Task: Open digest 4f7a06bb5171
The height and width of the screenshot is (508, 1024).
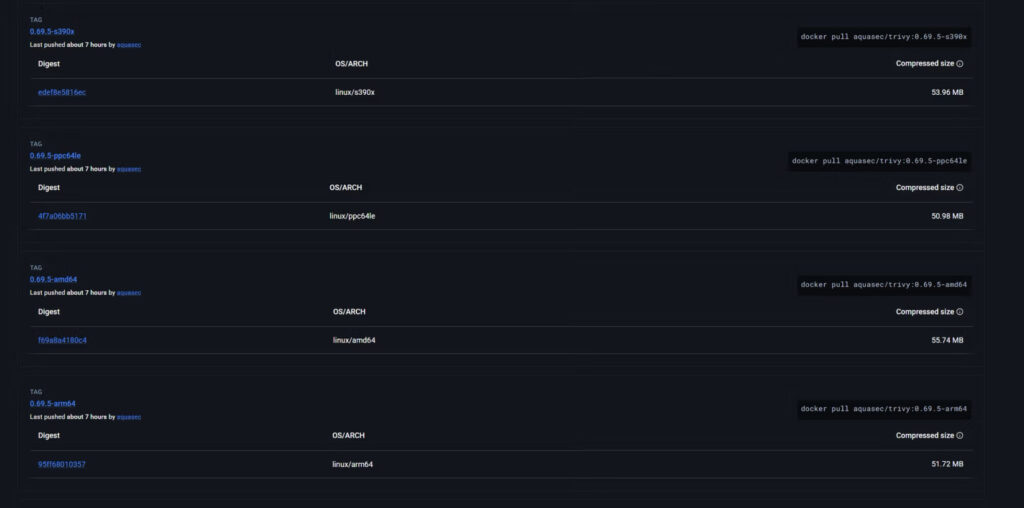Action: (62, 216)
